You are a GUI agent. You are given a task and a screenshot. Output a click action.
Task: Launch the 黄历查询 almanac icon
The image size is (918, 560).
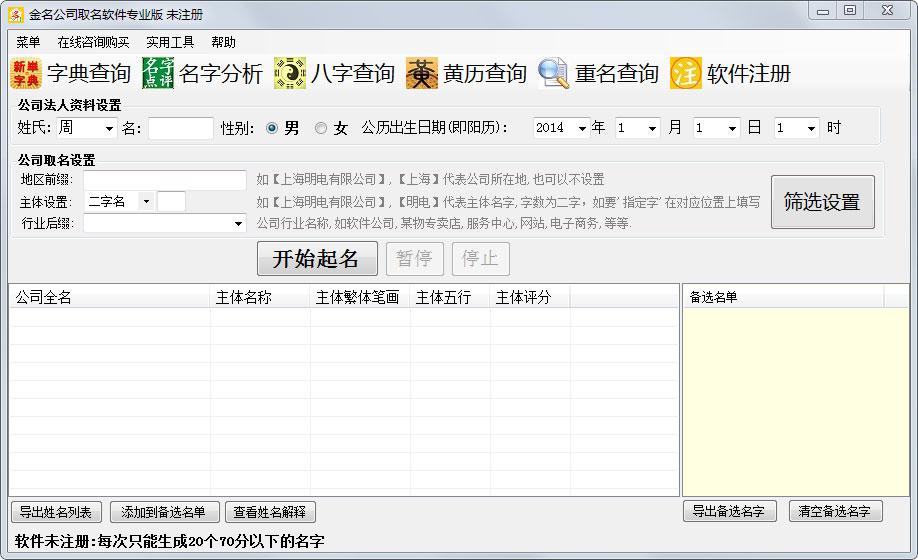[423, 74]
